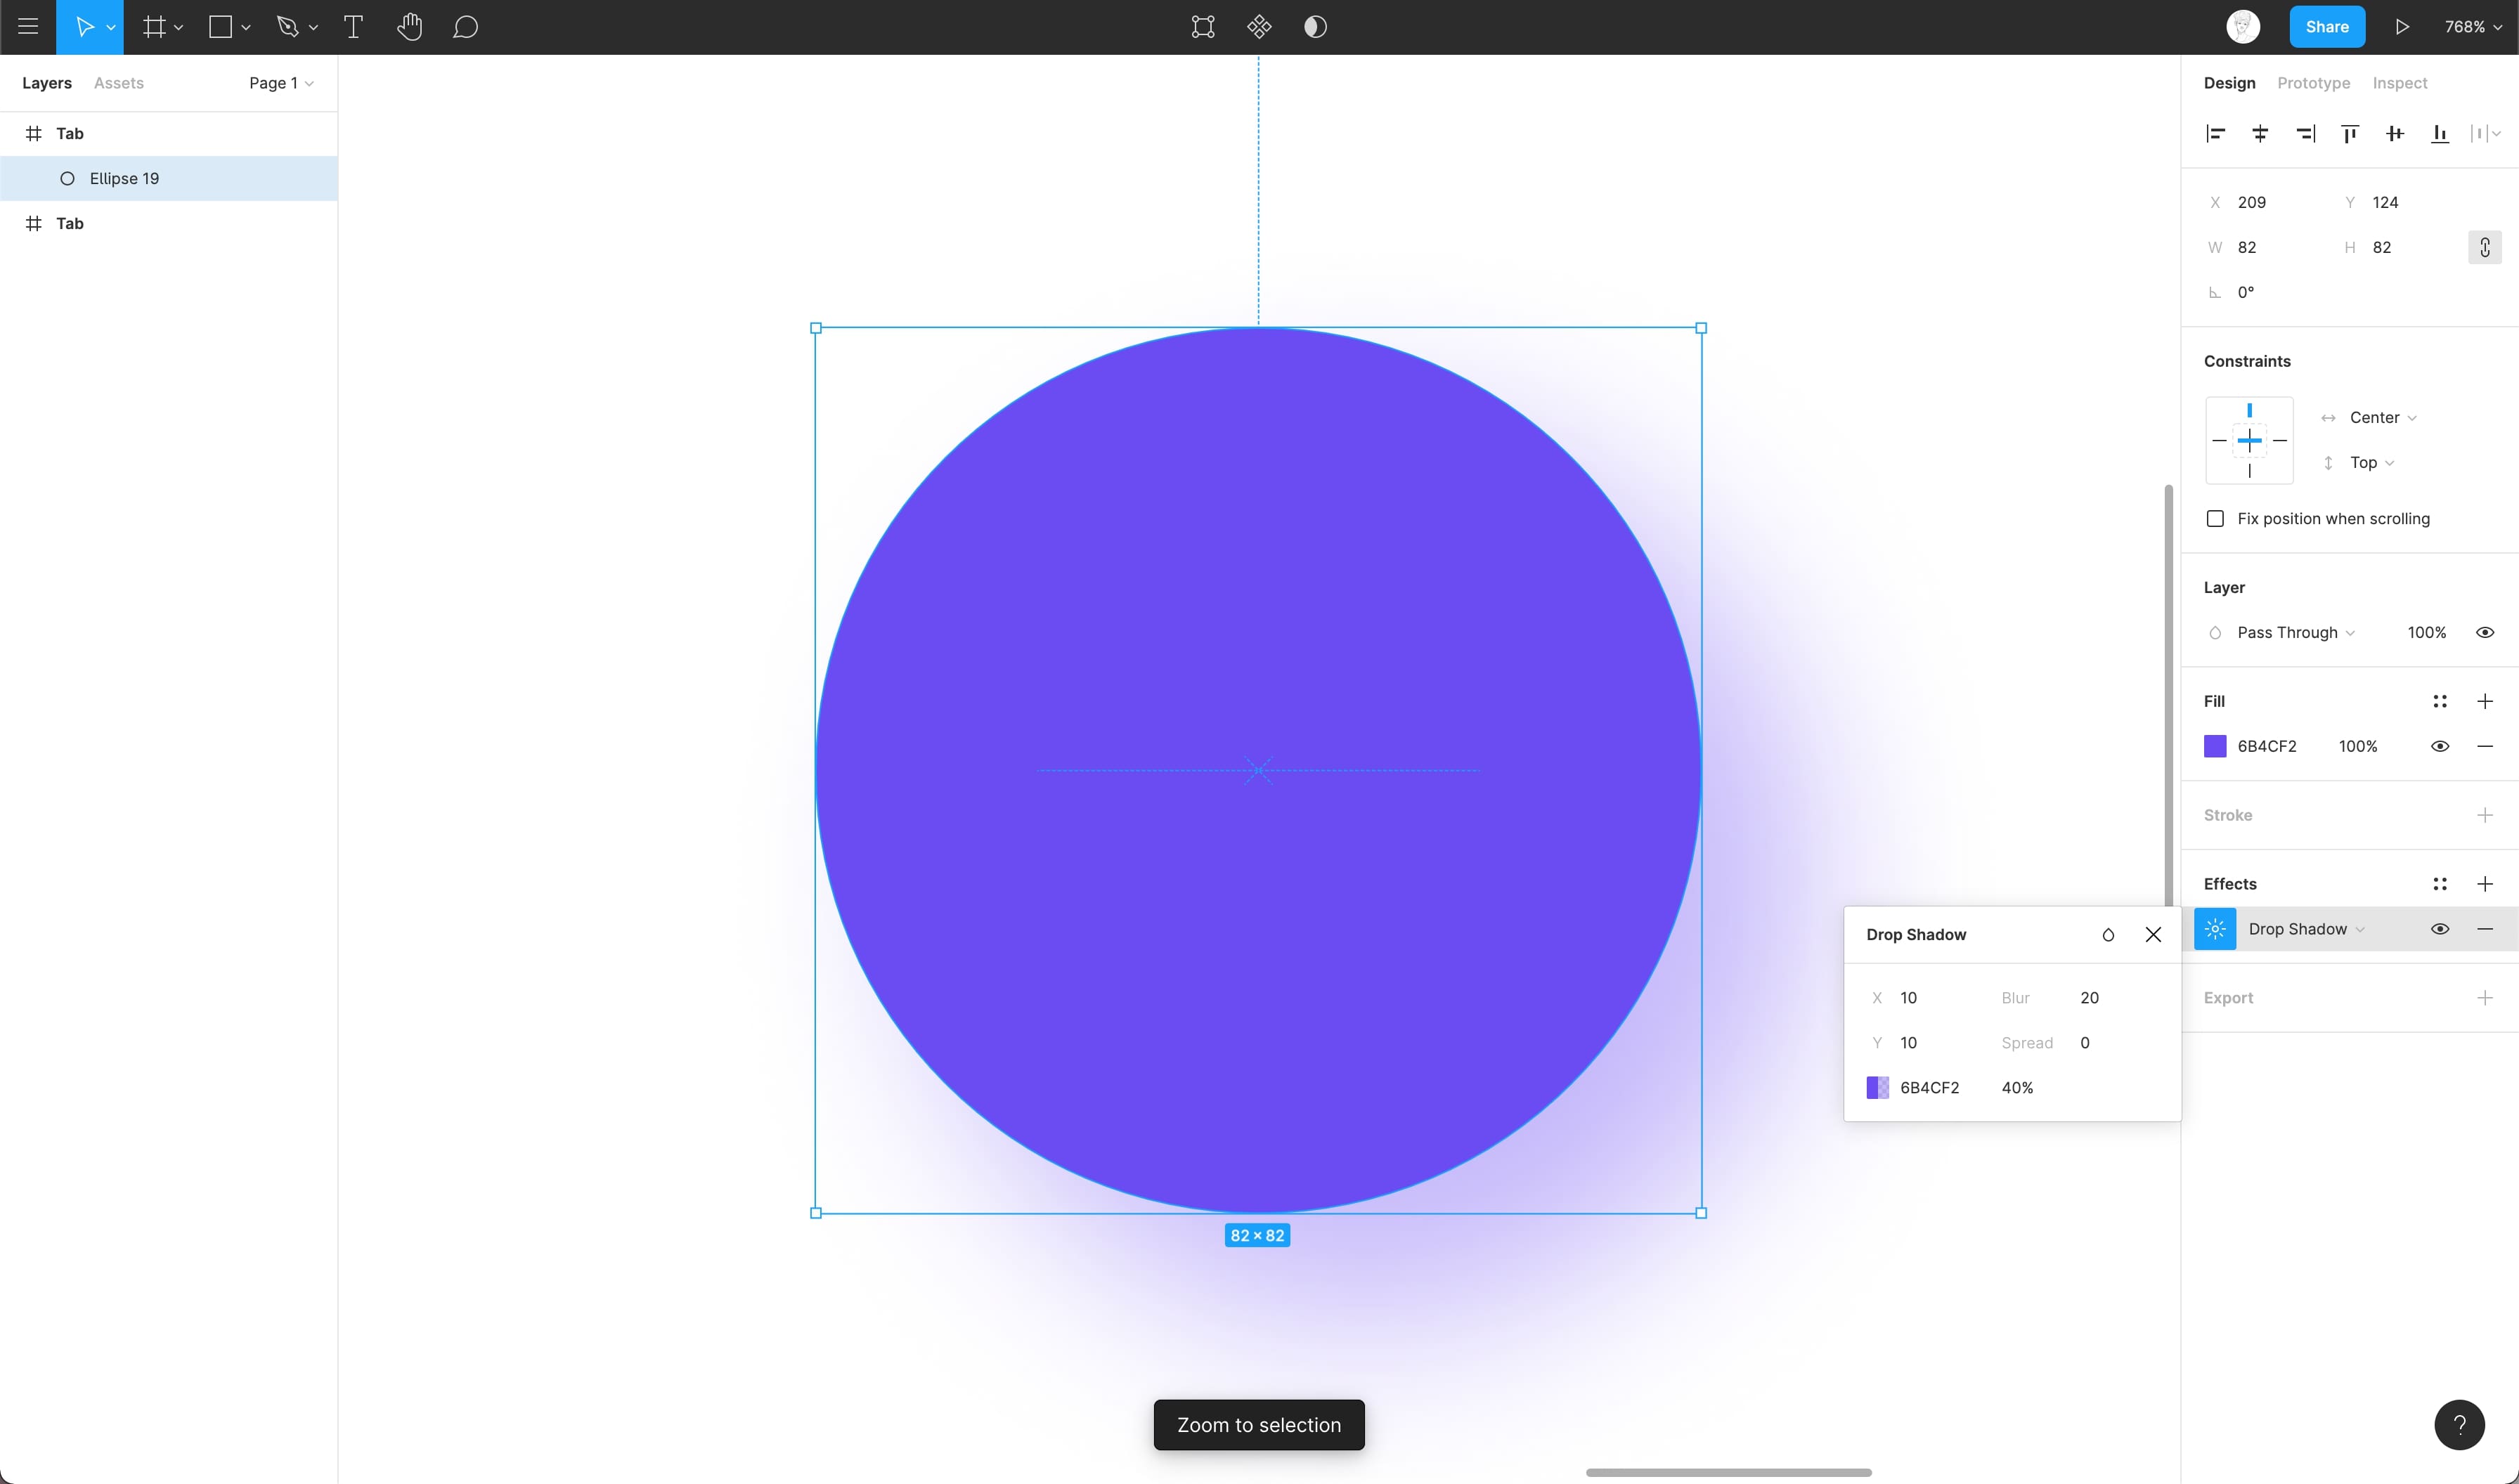Open the 768% zoom dropdown
The width and height of the screenshot is (2519, 1484).
point(2473,27)
